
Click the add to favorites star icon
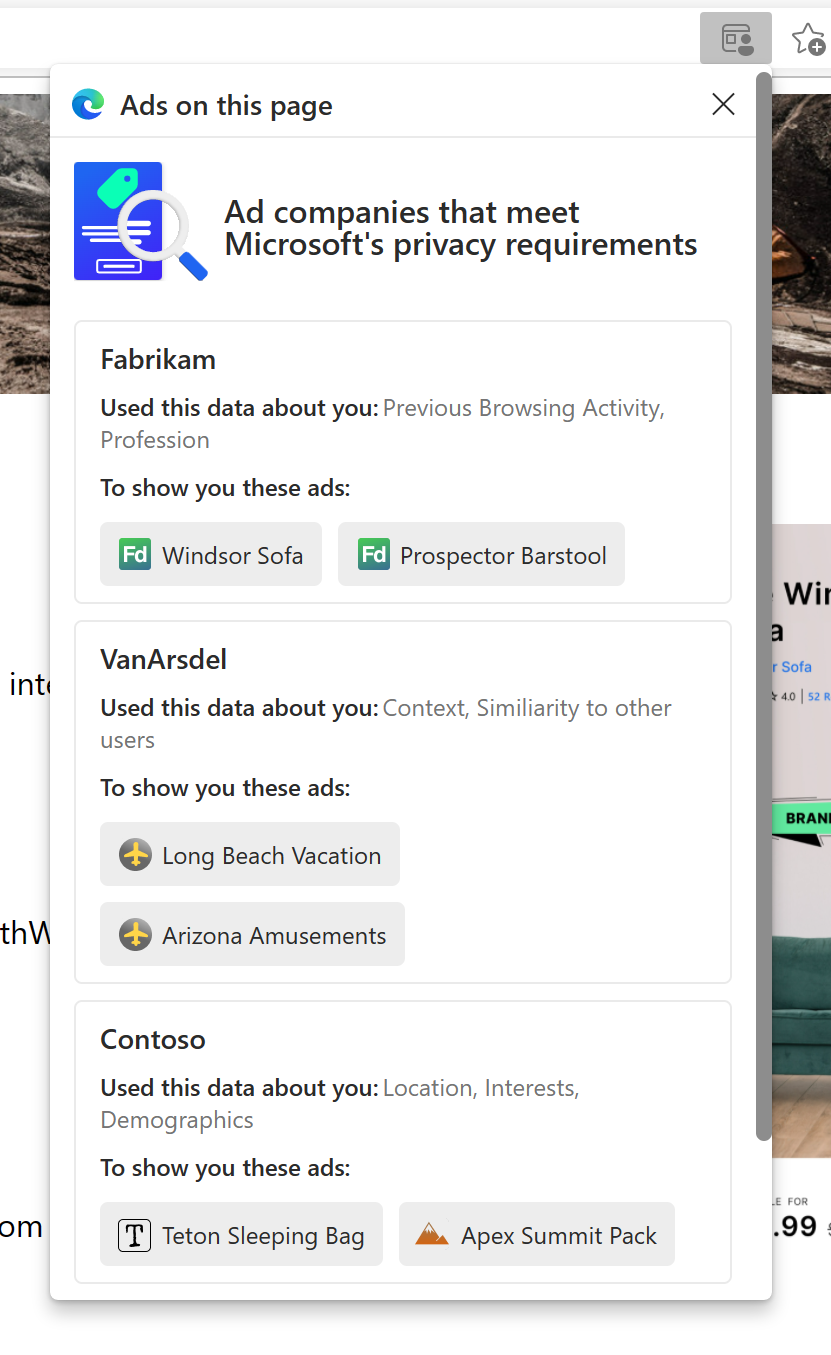(x=808, y=39)
